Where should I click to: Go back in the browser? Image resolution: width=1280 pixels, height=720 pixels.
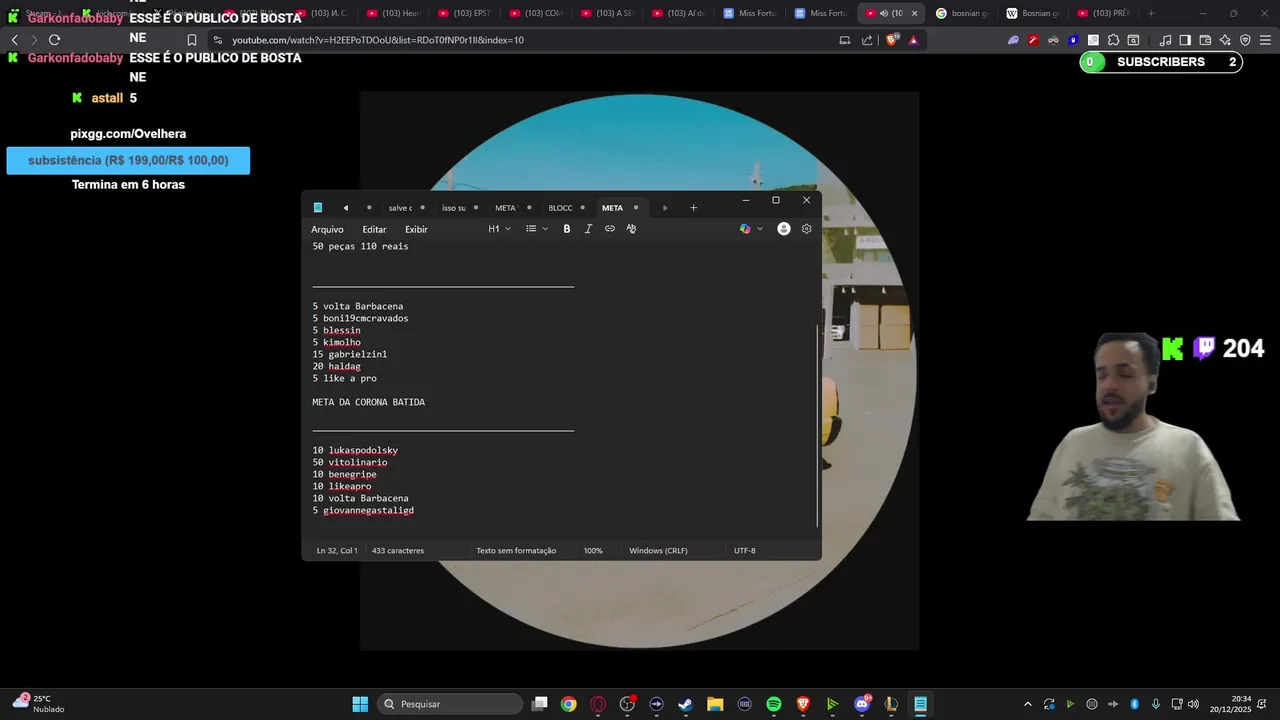point(14,40)
